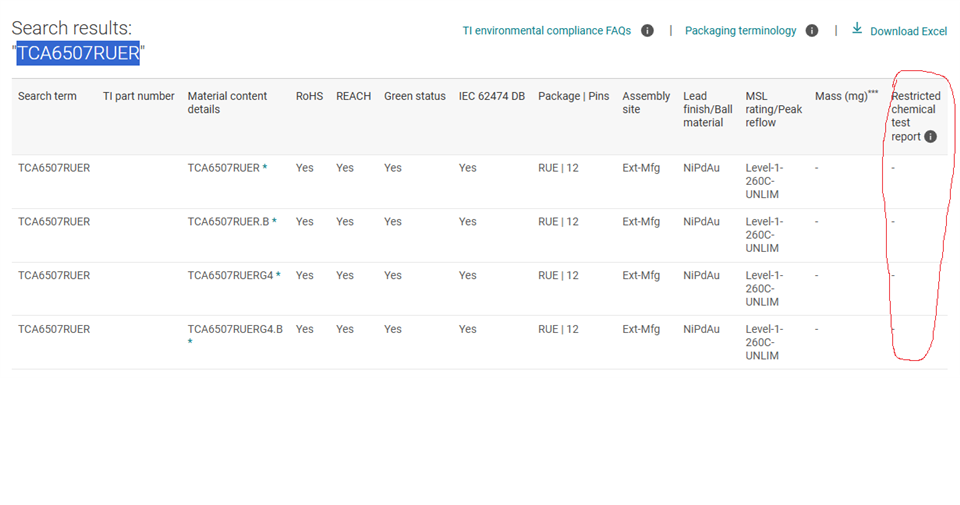
Task: Click IEC 62474 Yes in TCA6507RUERG4.B row
Action: click(467, 329)
